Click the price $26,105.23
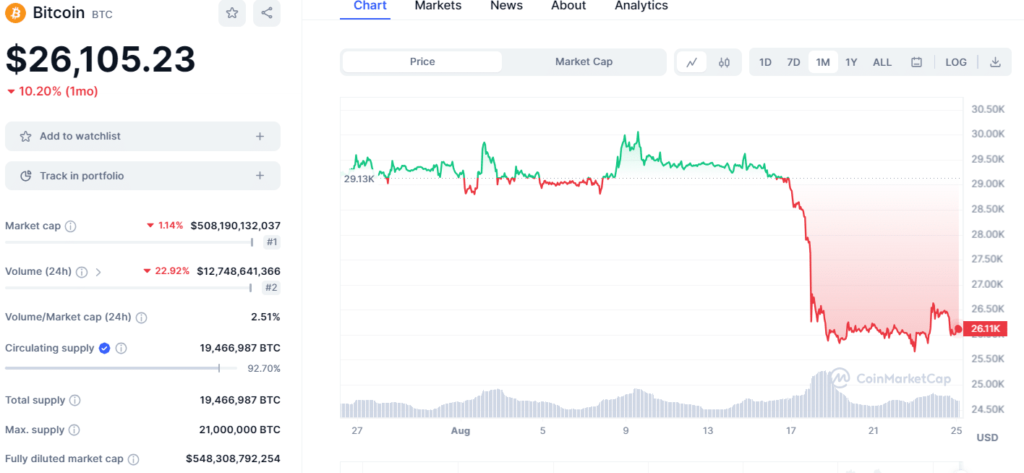Screen dimensions: 1024x473 coord(101,59)
